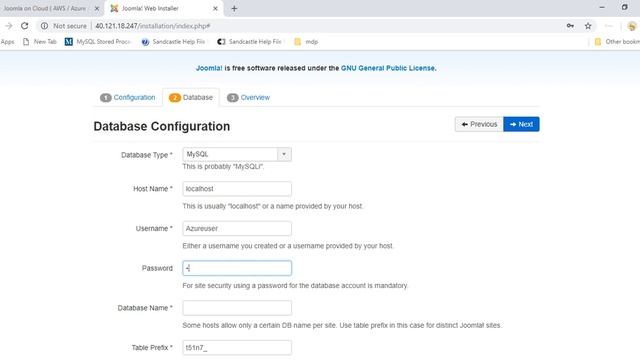Bookmark this page with the star icon
This screenshot has height=360, width=640.
588,26
